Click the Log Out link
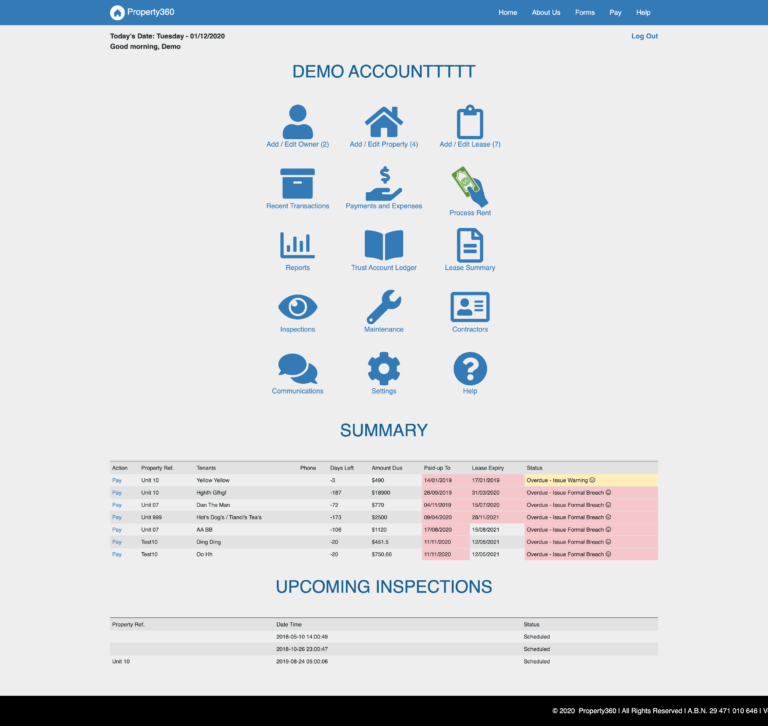 tap(644, 36)
